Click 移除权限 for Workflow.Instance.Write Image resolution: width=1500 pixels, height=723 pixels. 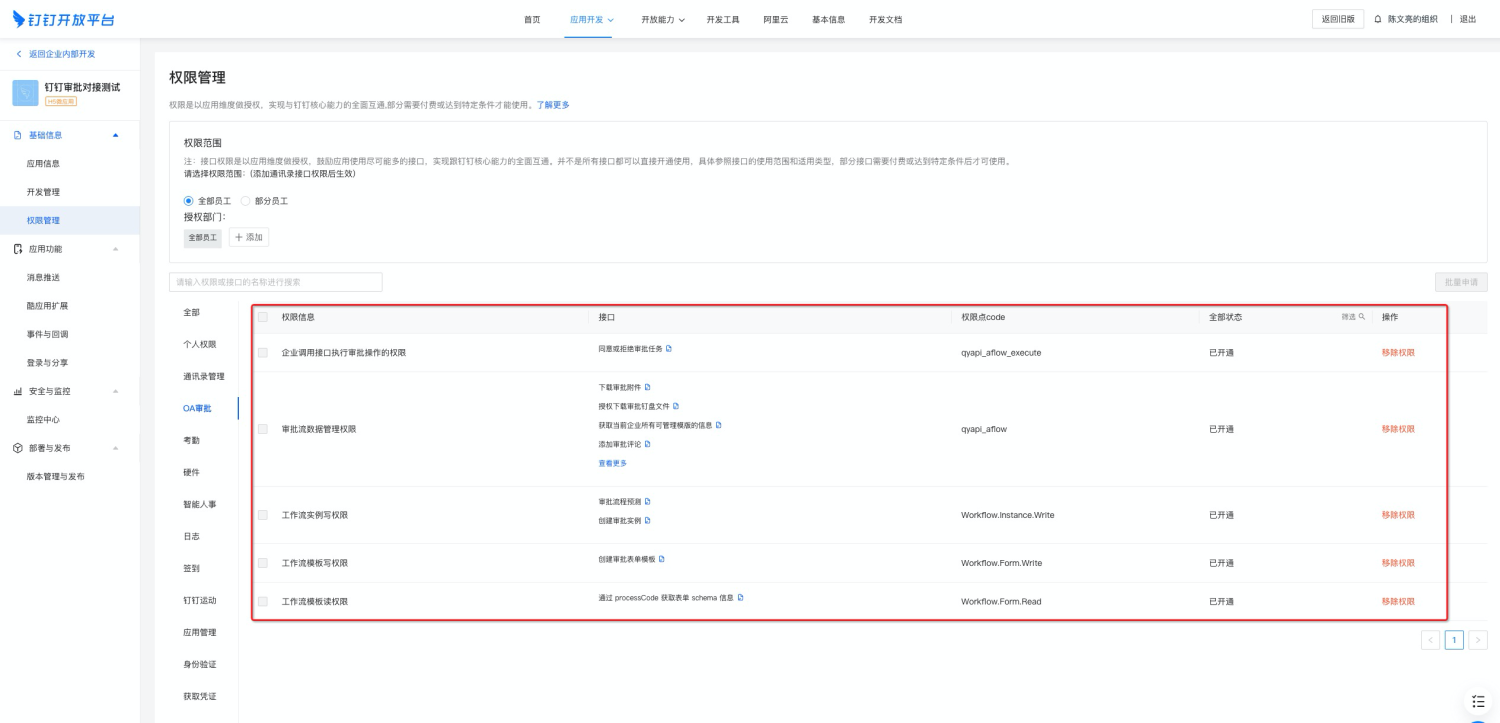(1398, 515)
